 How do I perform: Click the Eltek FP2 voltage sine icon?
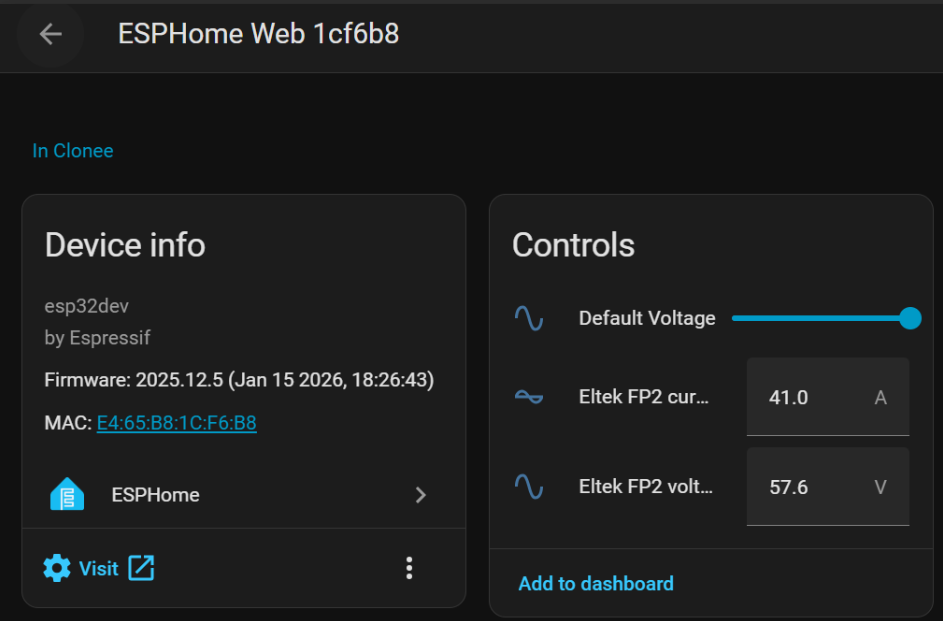click(x=529, y=487)
